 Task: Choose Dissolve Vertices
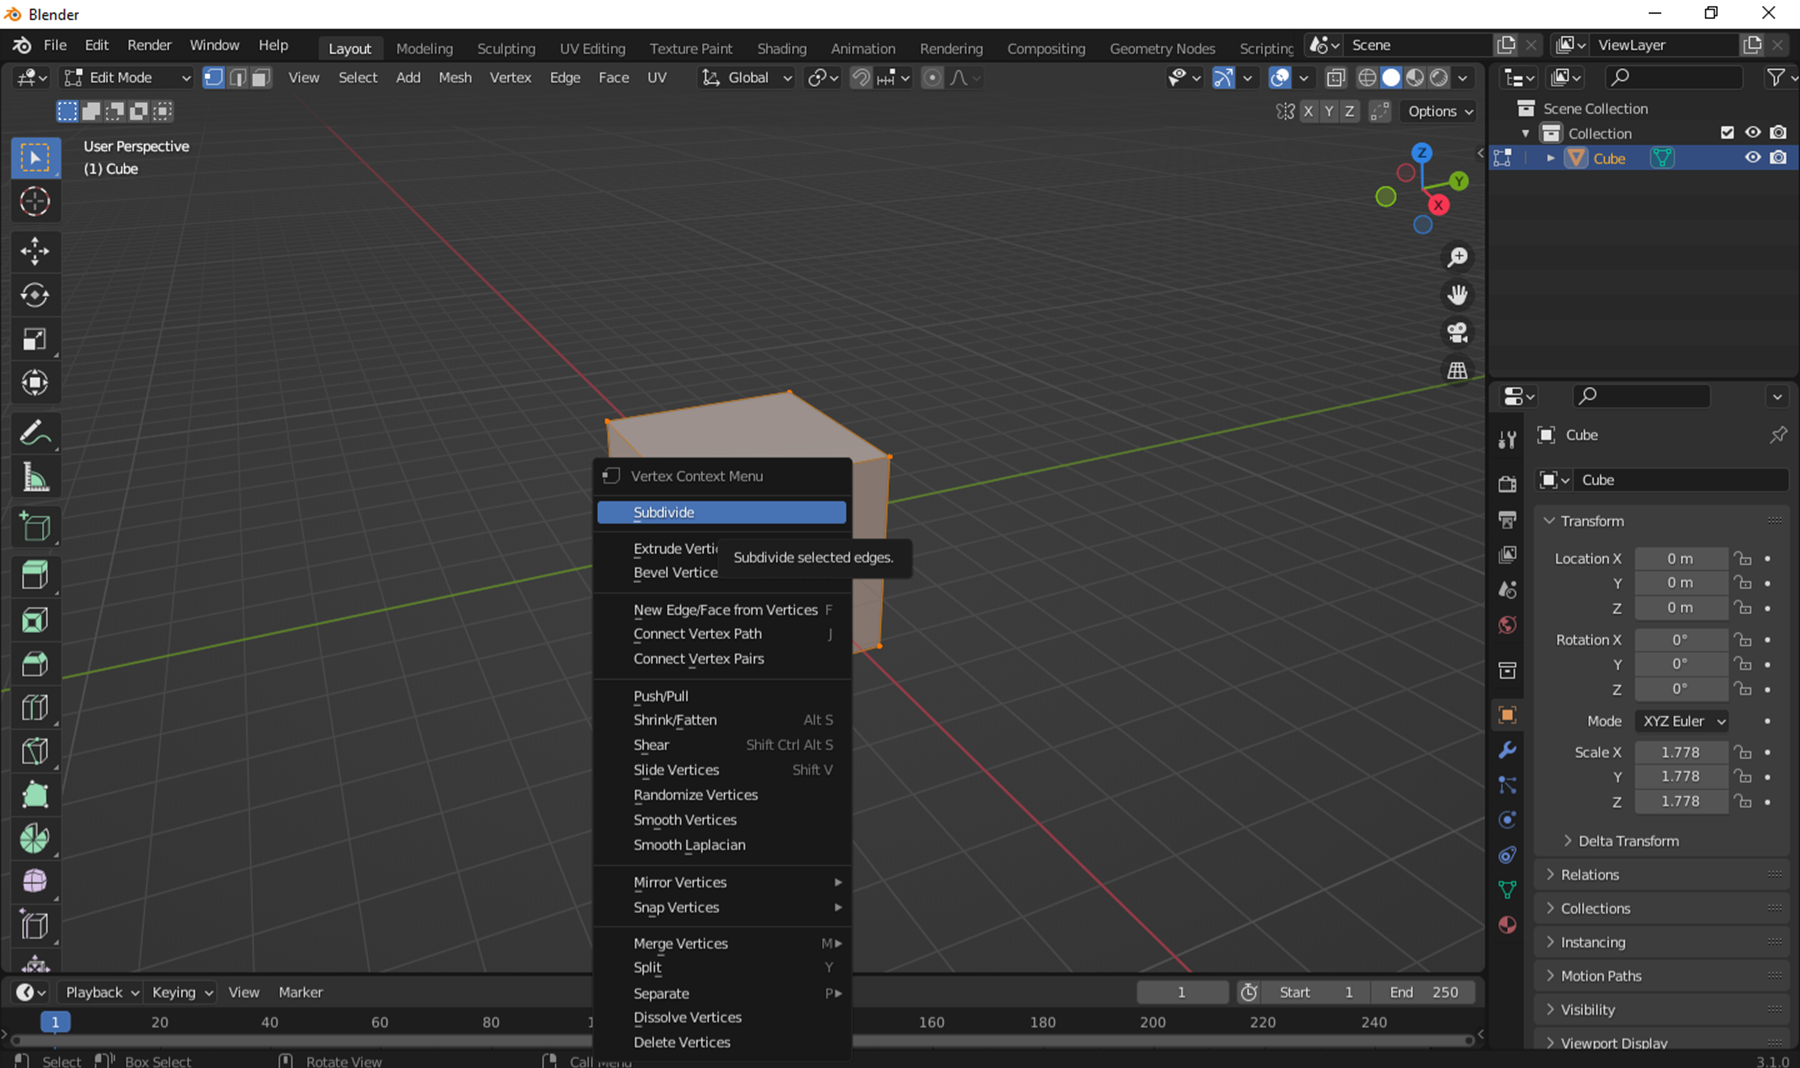pyautogui.click(x=721, y=1017)
